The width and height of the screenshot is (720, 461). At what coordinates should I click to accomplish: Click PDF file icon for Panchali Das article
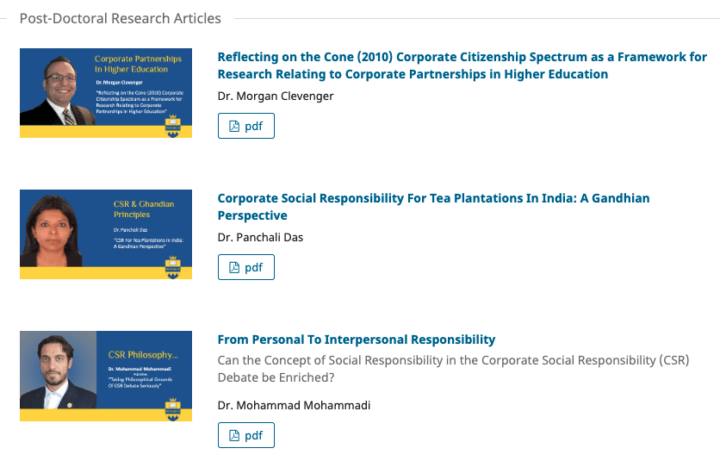pyautogui.click(x=234, y=267)
